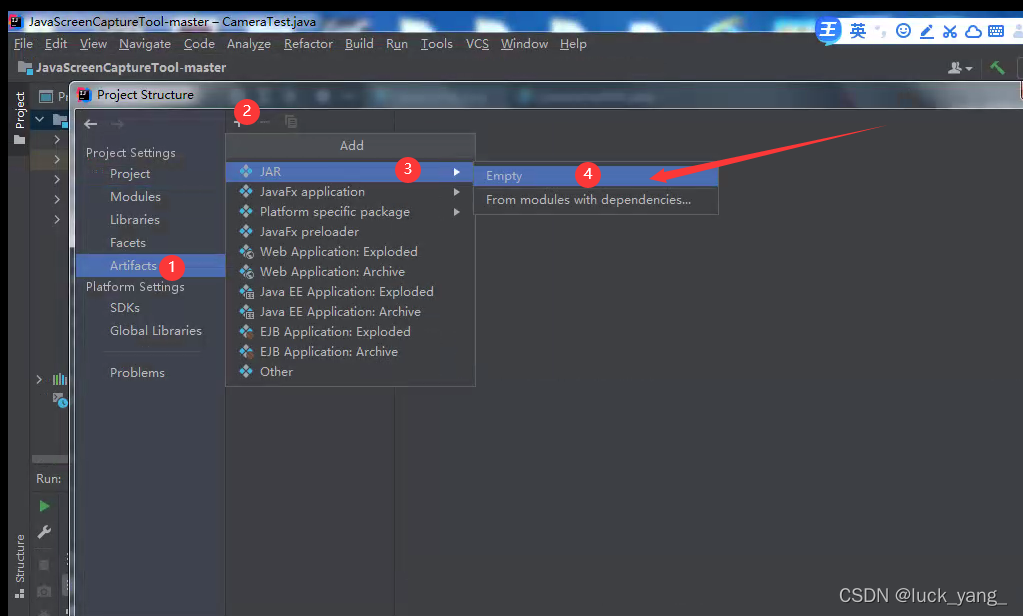This screenshot has height=616, width=1023.
Task: Open the IME emoji smiley icon
Action: pos(904,31)
